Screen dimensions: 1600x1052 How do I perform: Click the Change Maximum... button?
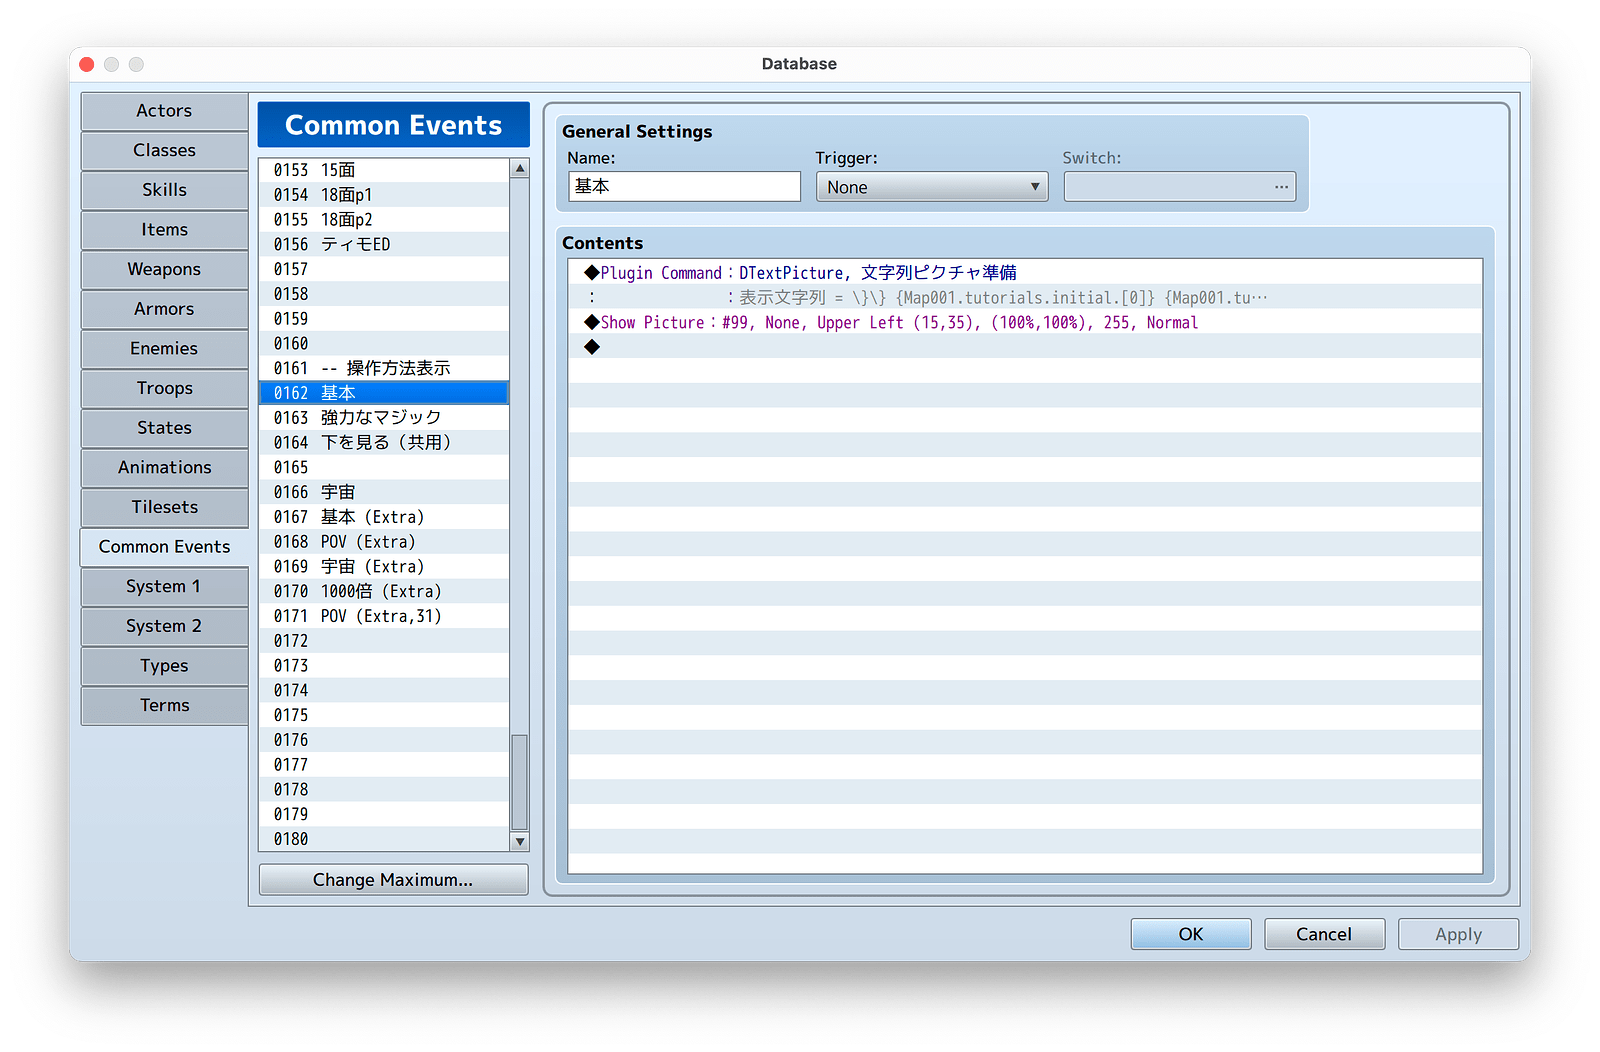click(x=393, y=880)
